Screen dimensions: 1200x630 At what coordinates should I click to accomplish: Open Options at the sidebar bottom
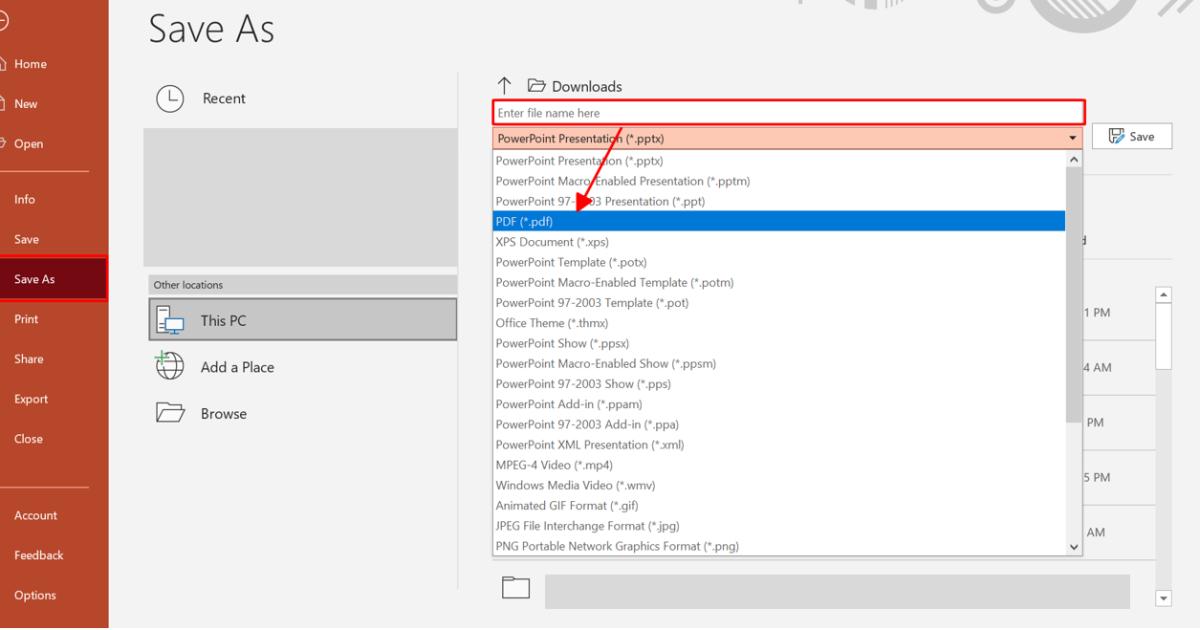click(35, 595)
